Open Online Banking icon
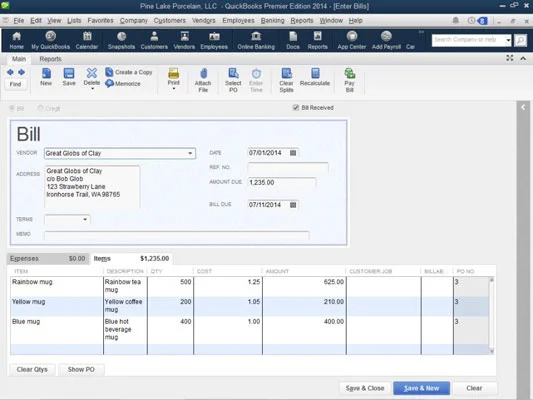 (256, 40)
